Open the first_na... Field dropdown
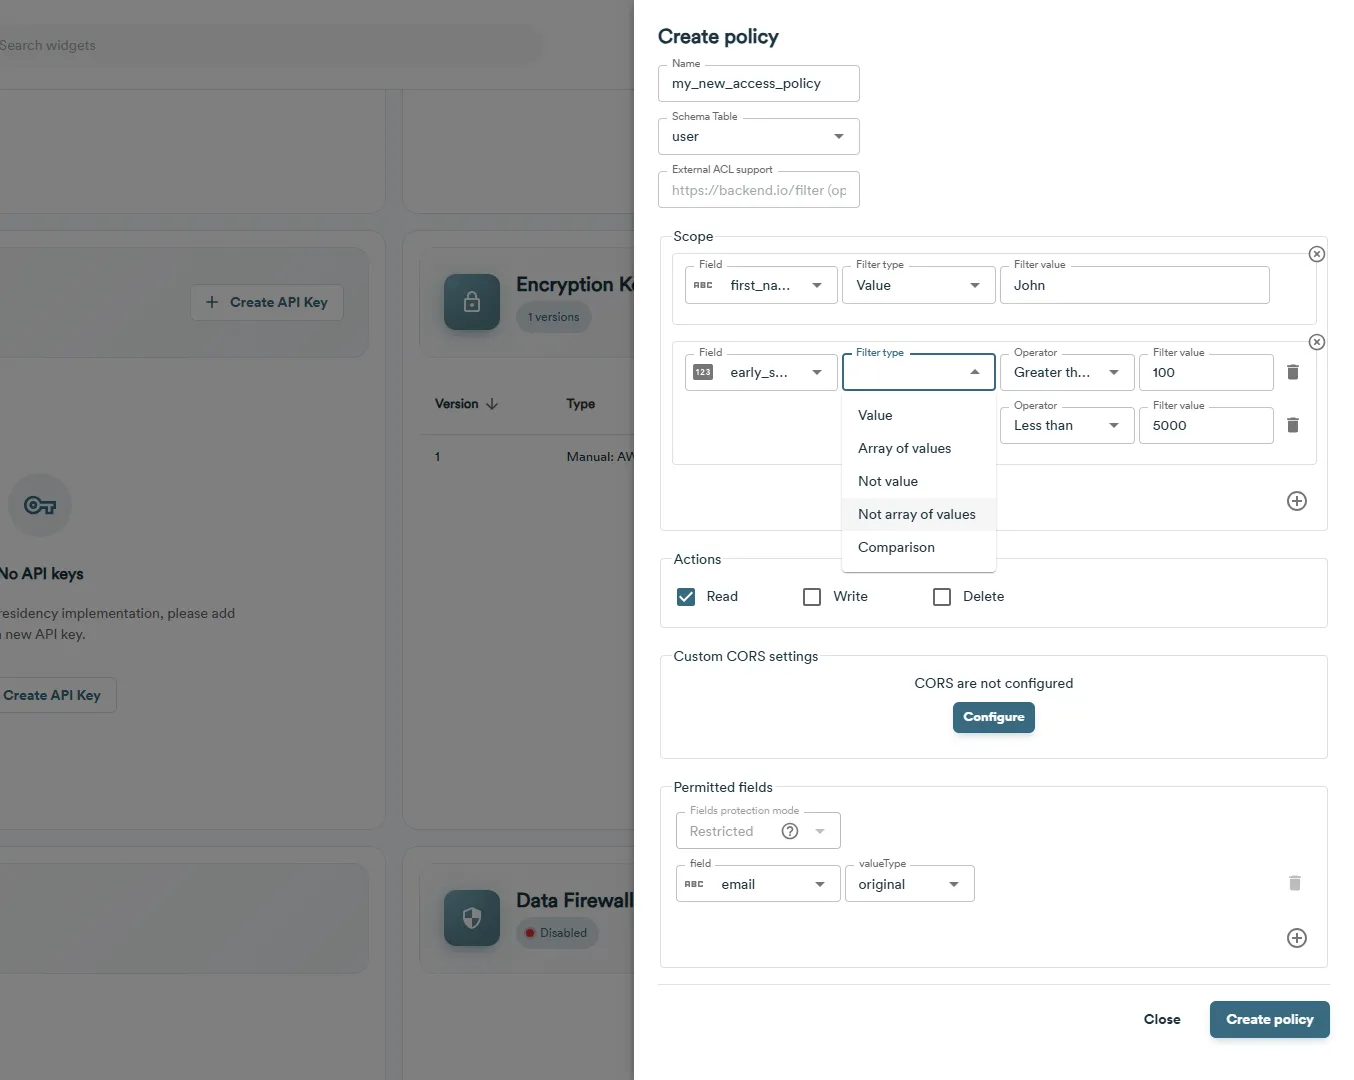 tap(761, 285)
